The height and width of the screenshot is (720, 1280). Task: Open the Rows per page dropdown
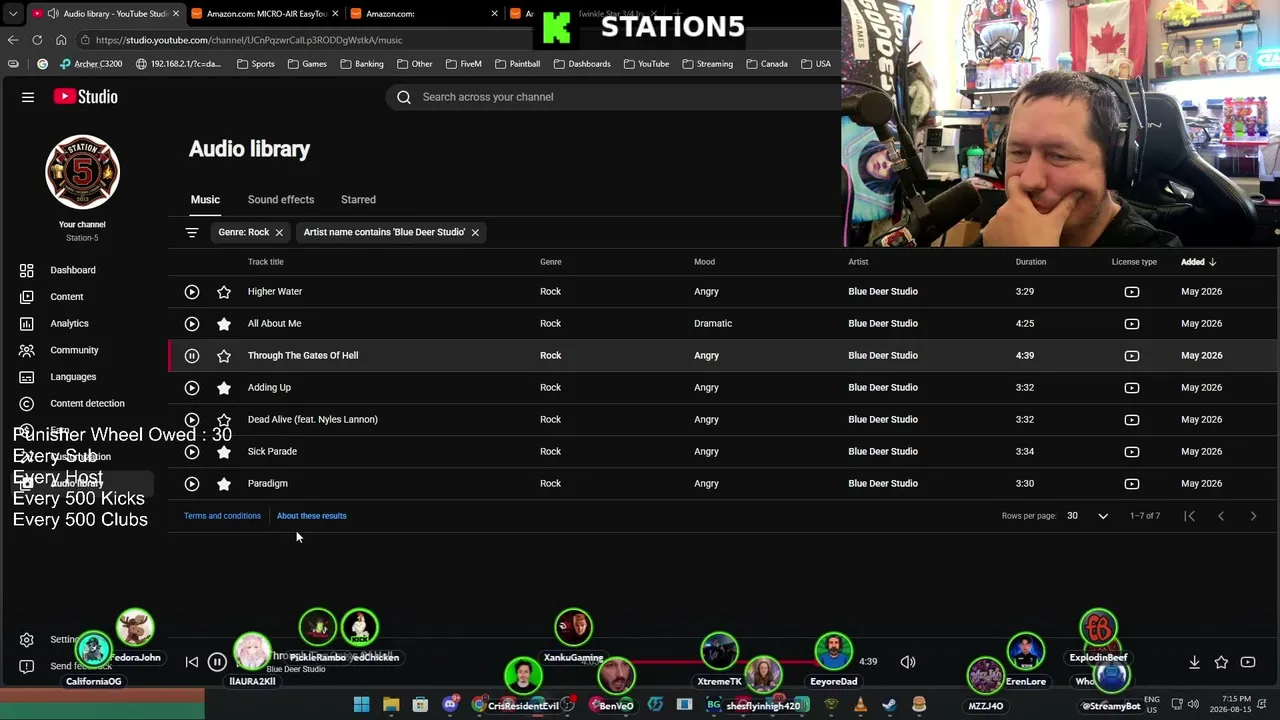click(1086, 516)
